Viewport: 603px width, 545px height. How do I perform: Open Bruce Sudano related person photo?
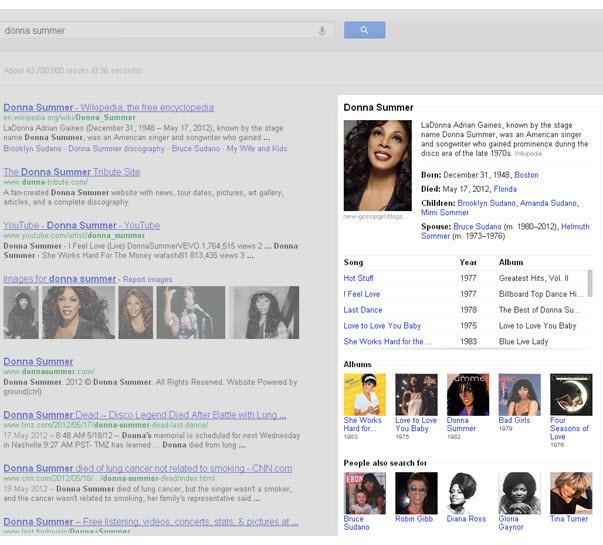[365, 493]
